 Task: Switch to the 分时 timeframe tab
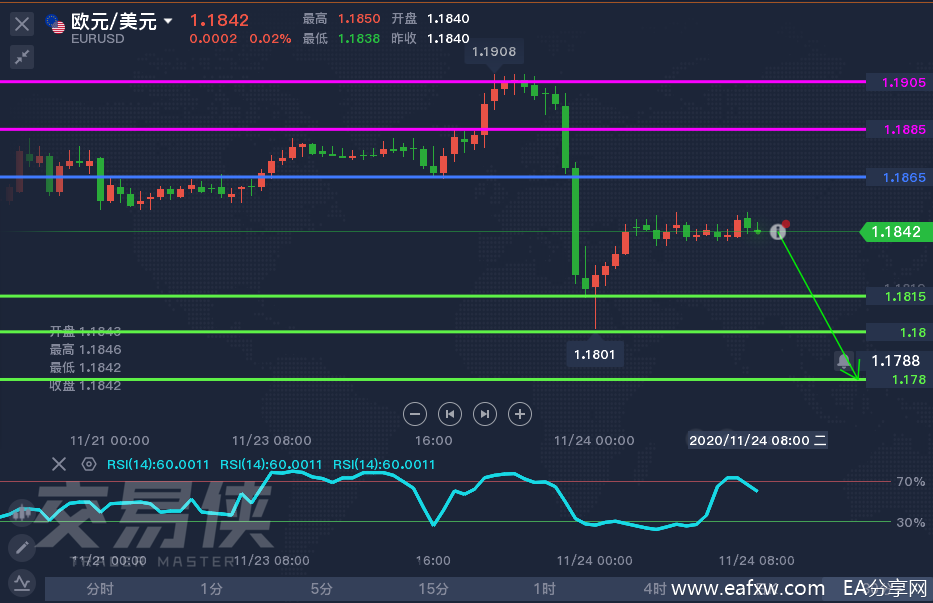[100, 588]
